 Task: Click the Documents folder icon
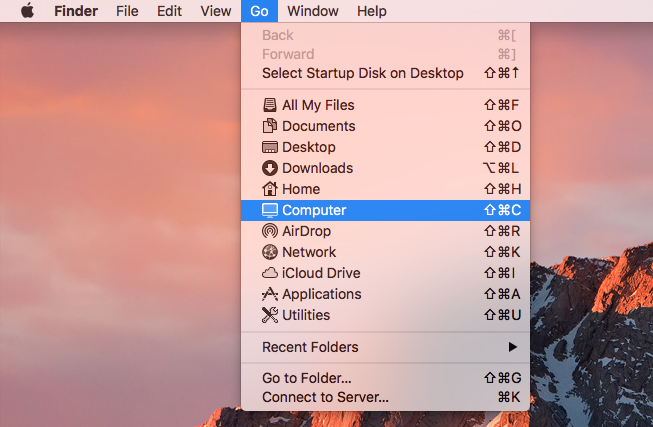pyautogui.click(x=269, y=126)
